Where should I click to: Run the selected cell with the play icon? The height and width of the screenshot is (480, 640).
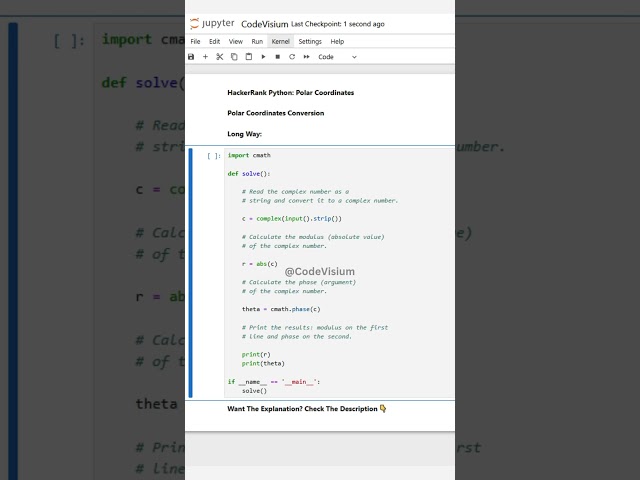pos(263,57)
